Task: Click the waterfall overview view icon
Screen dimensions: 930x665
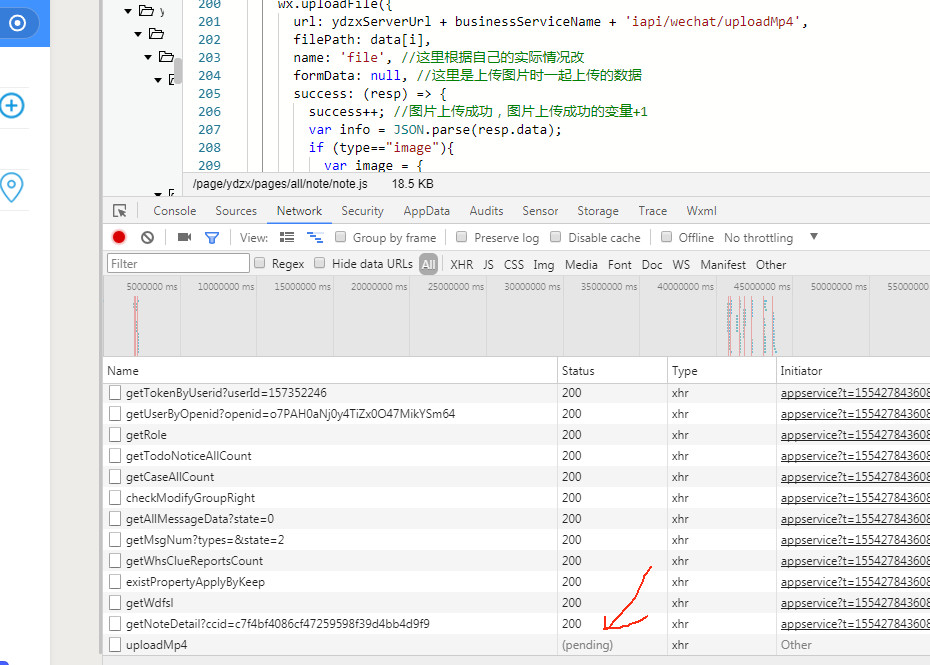Action: [x=315, y=238]
